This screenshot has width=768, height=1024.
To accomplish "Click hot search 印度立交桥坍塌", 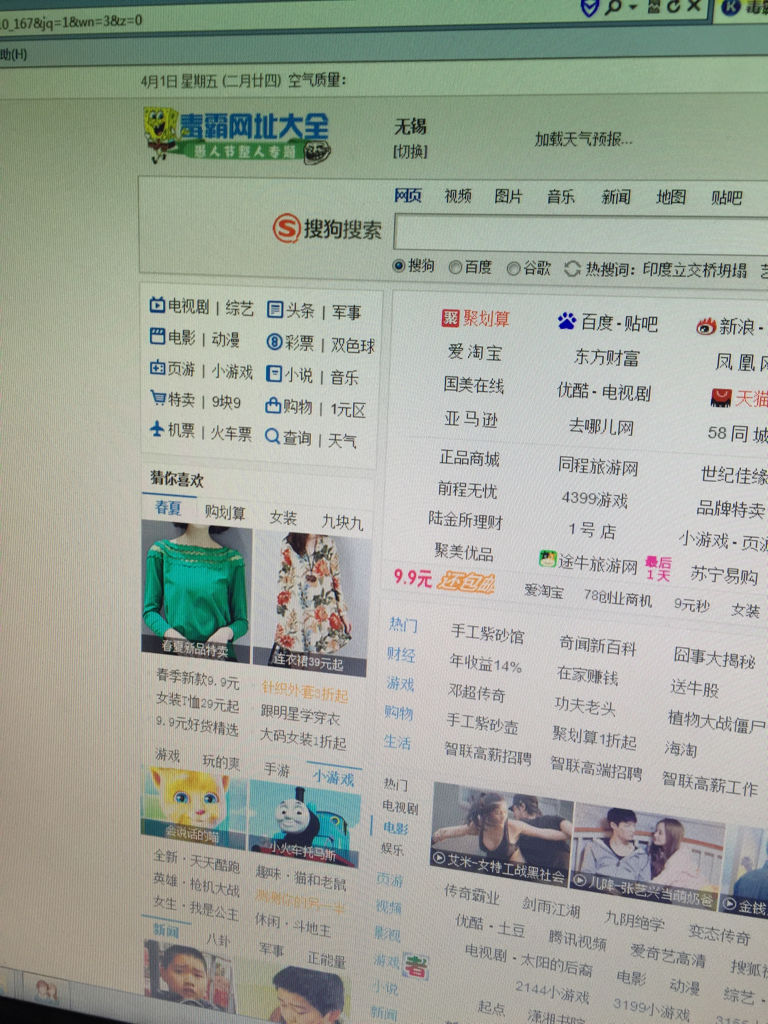I will pos(694,270).
